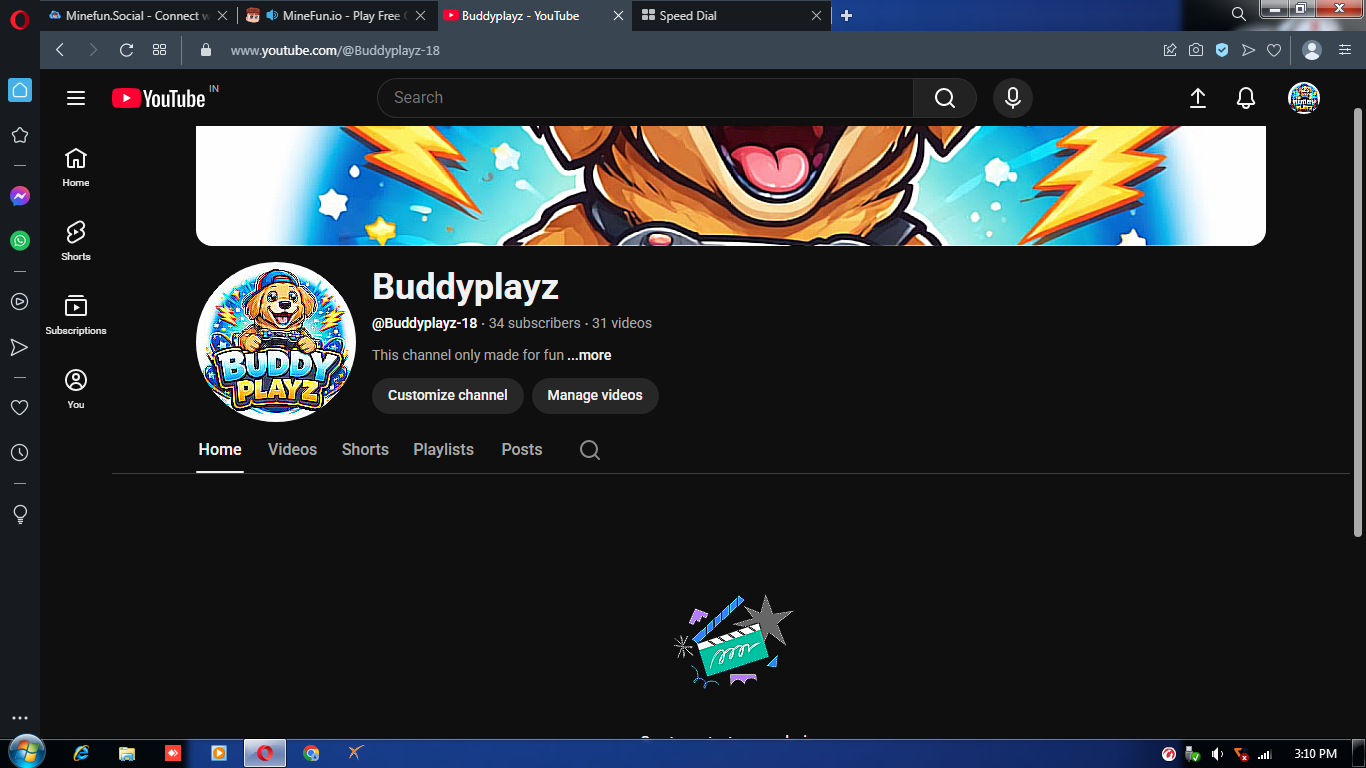Search within channel magnifier icon
Image resolution: width=1366 pixels, height=768 pixels.
pos(590,450)
